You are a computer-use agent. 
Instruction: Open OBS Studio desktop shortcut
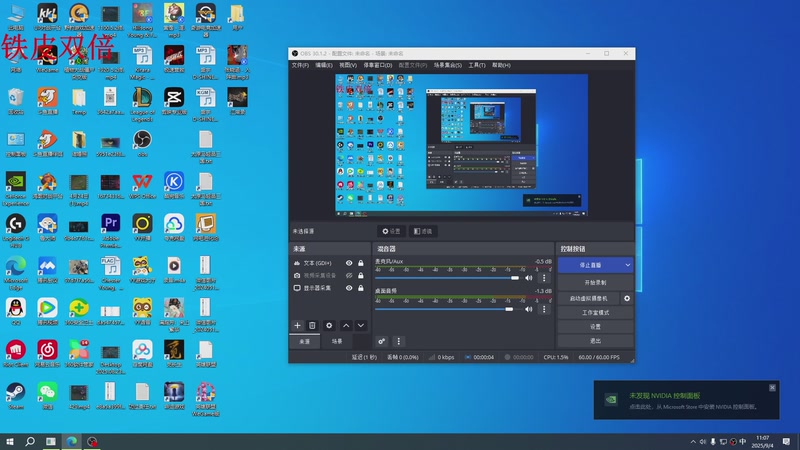coord(142,142)
